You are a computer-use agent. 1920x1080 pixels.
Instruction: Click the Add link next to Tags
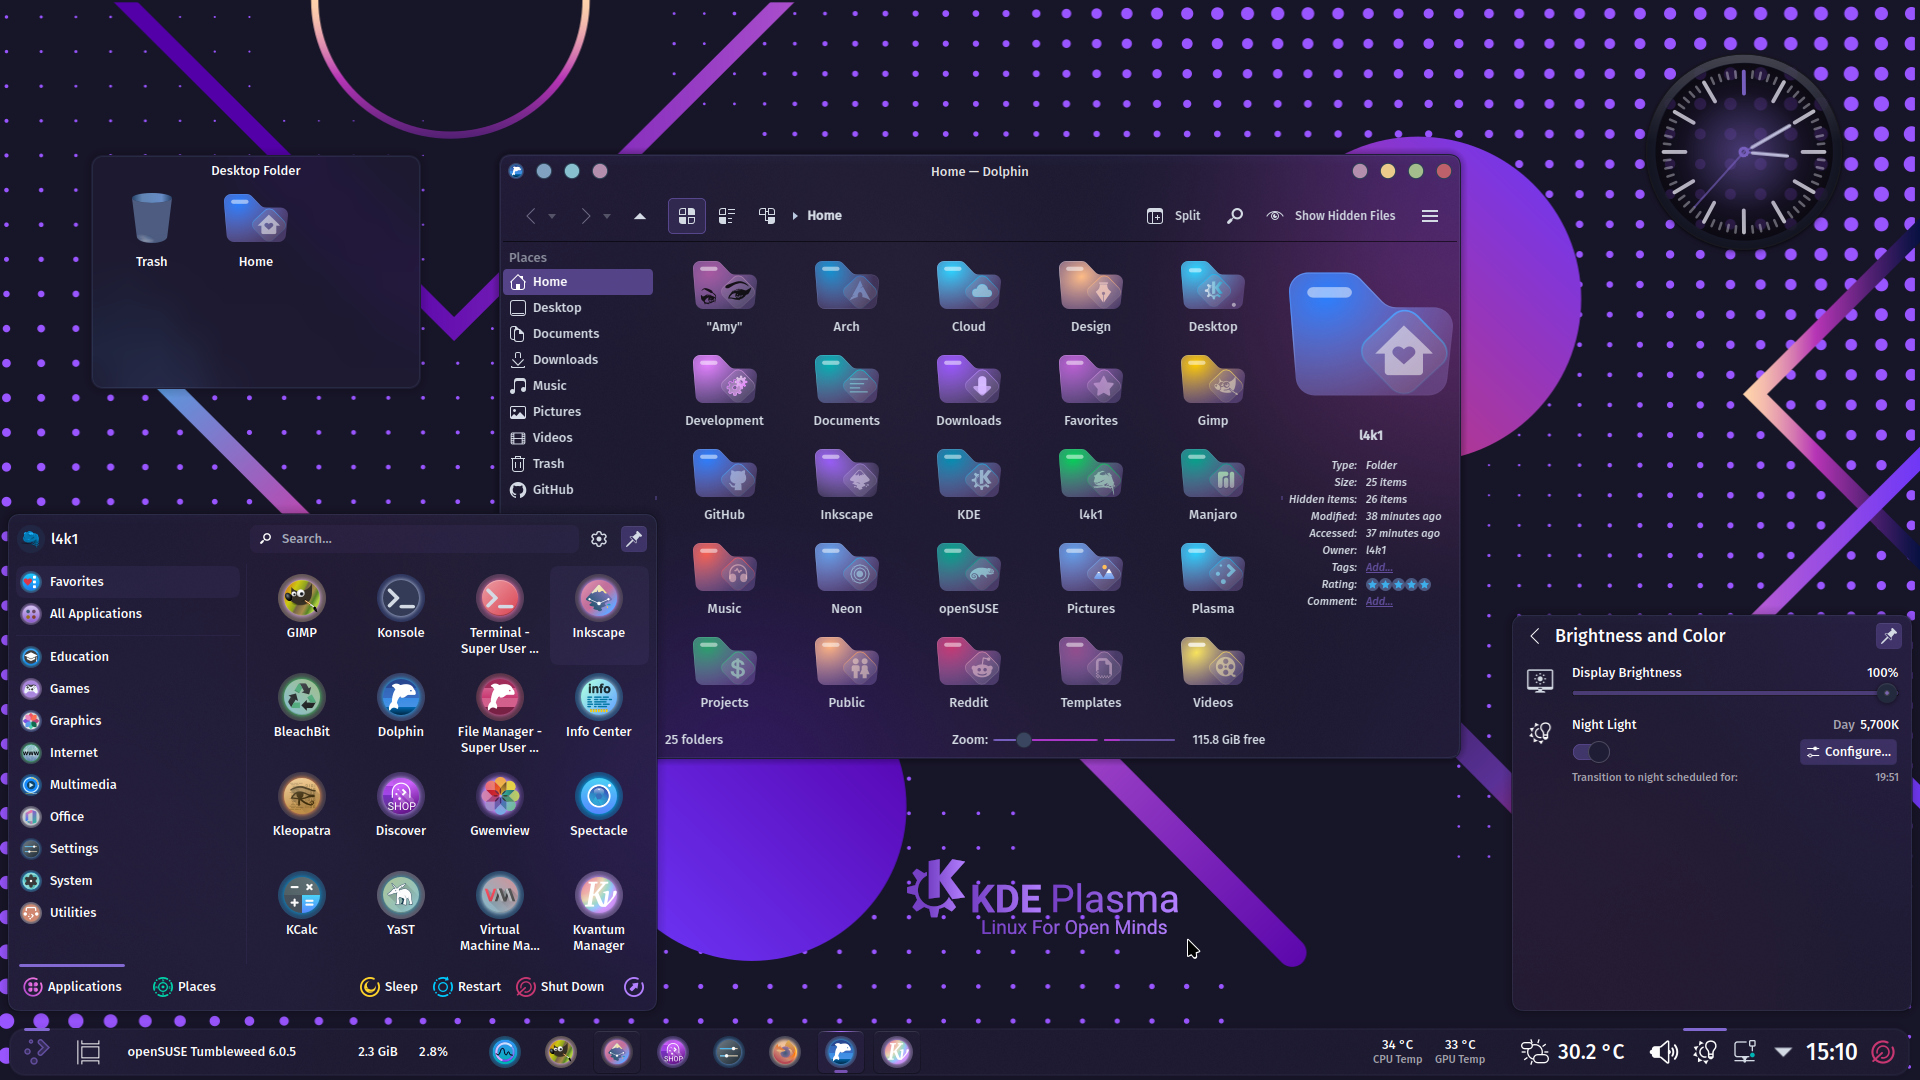pyautogui.click(x=1379, y=568)
